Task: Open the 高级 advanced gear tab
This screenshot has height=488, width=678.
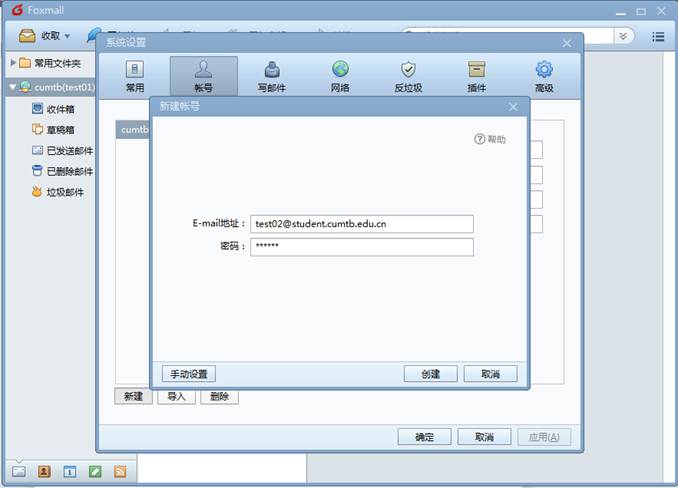Action: click(544, 77)
